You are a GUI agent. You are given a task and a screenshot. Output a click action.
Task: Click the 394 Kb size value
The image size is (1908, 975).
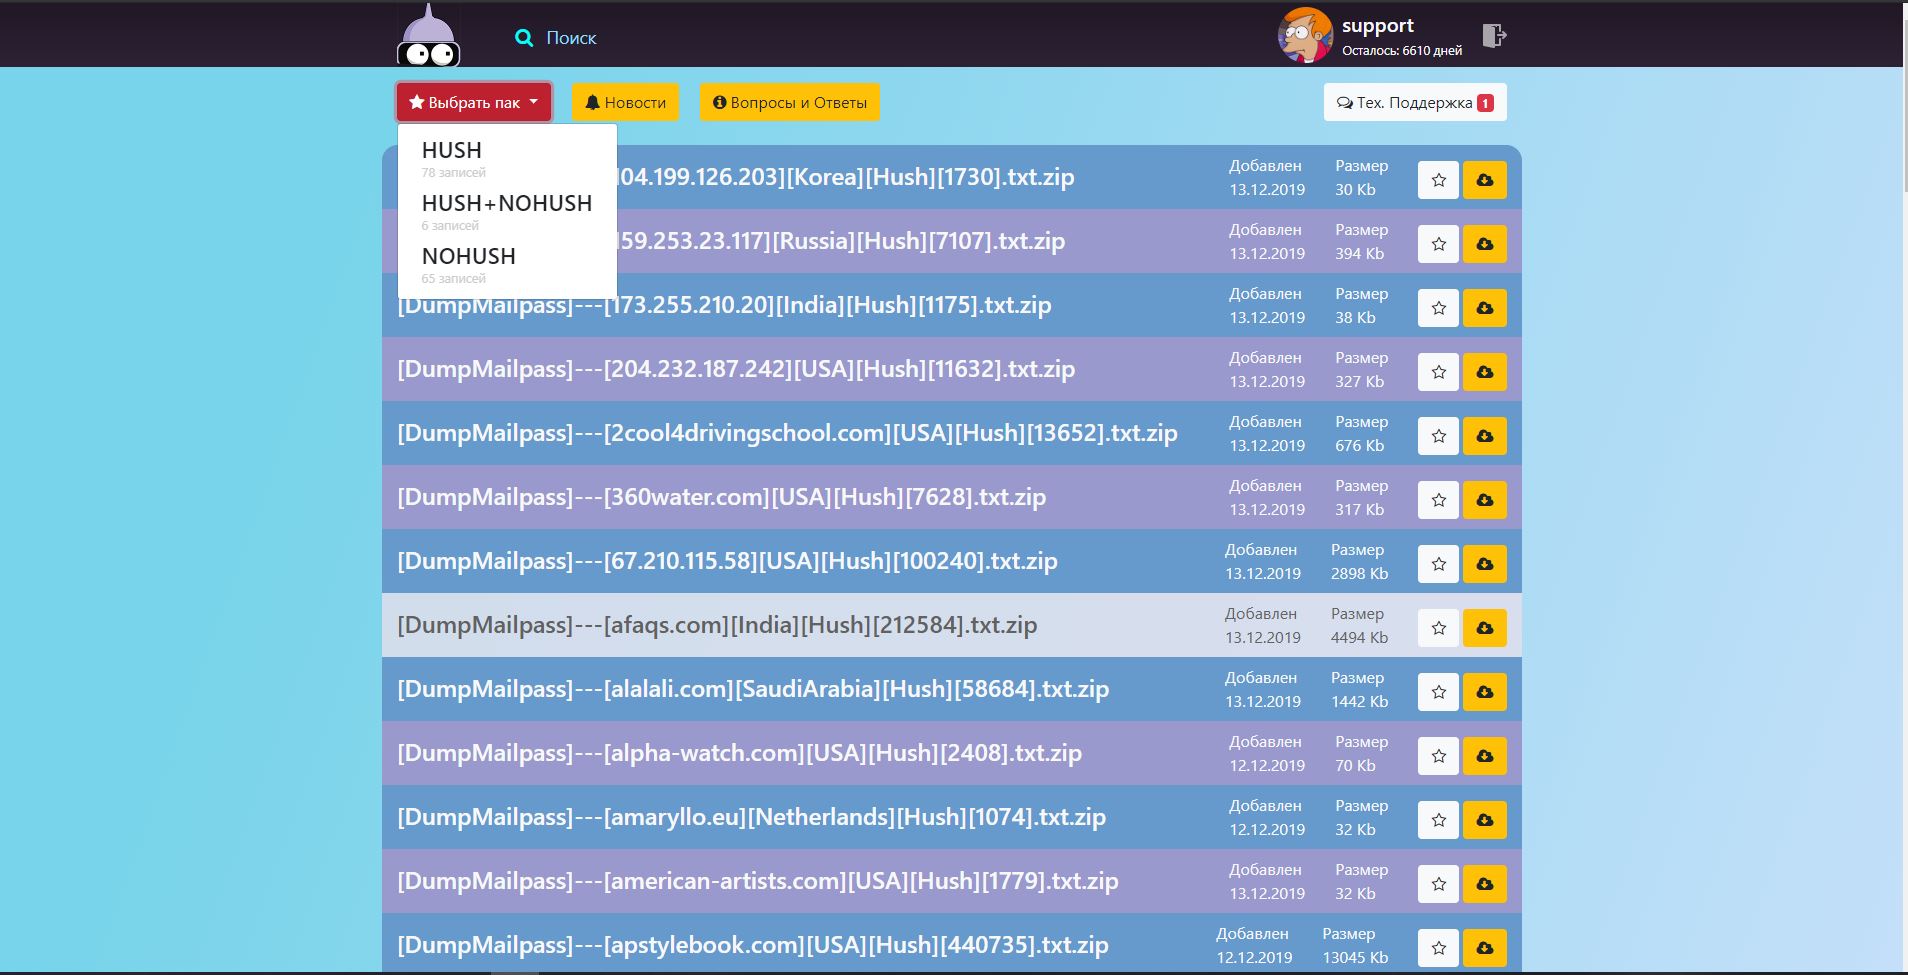pyautogui.click(x=1359, y=253)
